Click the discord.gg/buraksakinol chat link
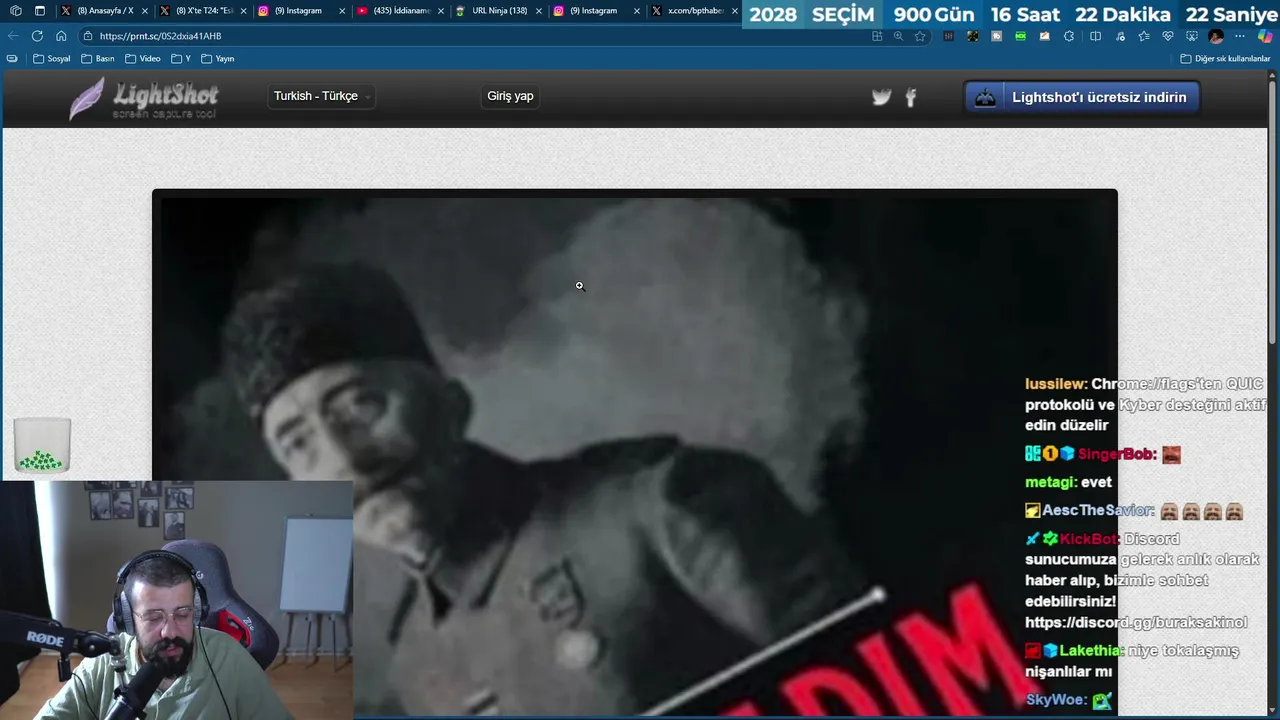 (1136, 622)
